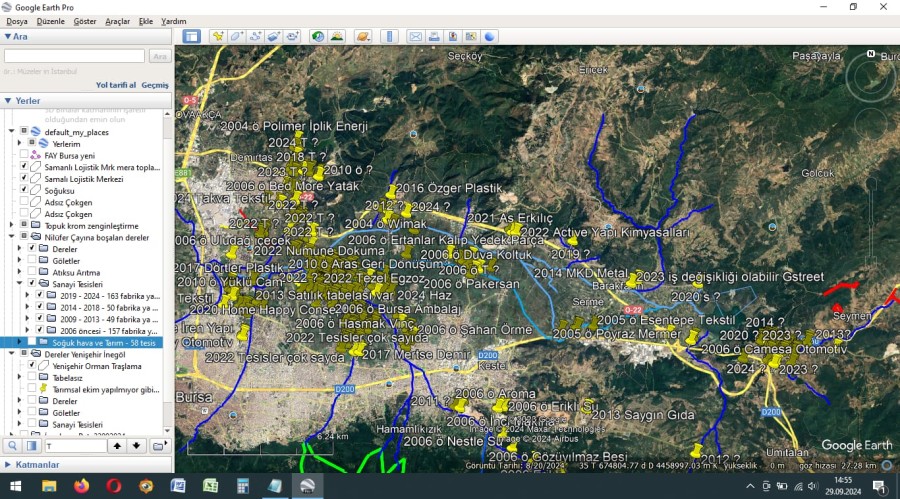Screen dimensions: 900x499
Task: Select the Add Polygon tool
Action: (x=236, y=37)
